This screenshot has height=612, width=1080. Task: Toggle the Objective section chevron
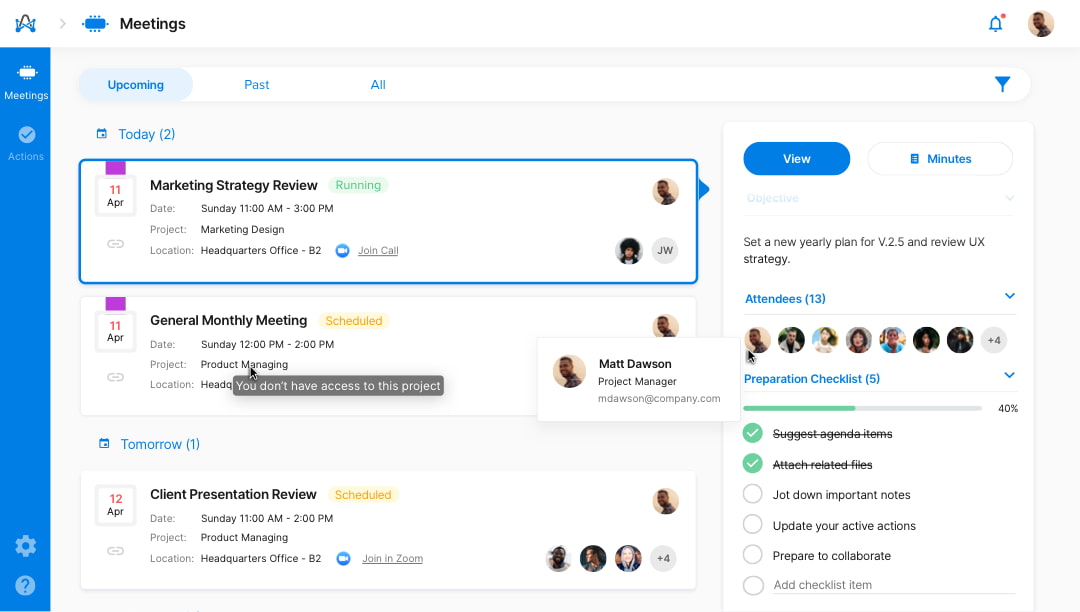coord(1010,198)
